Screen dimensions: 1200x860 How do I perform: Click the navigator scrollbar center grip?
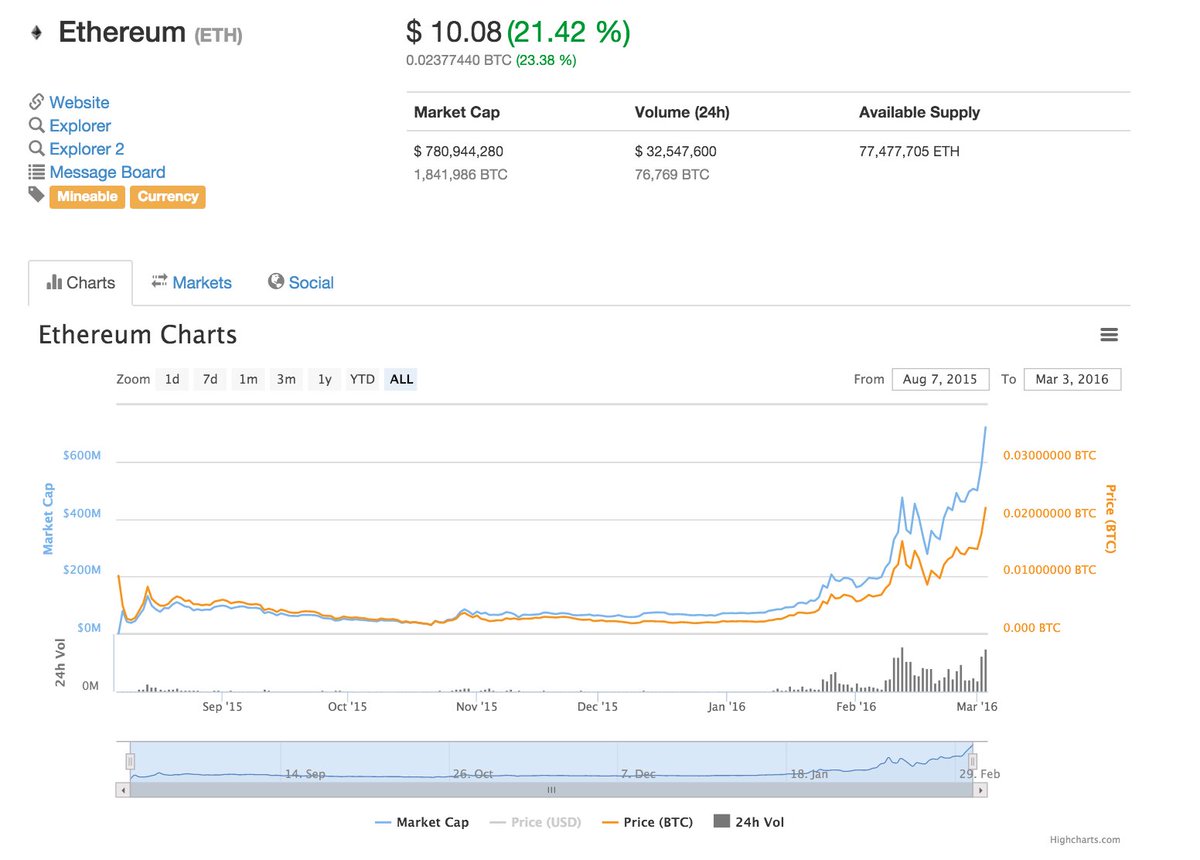pos(550,790)
